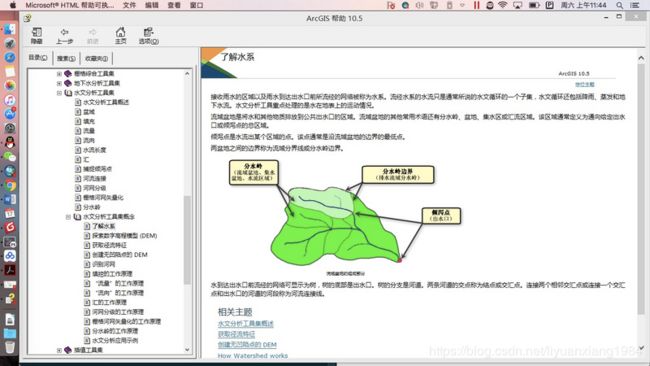The width and height of the screenshot is (650, 366).
Task: Click the ArcGIS Help window title icon
Action: (x=27, y=18)
